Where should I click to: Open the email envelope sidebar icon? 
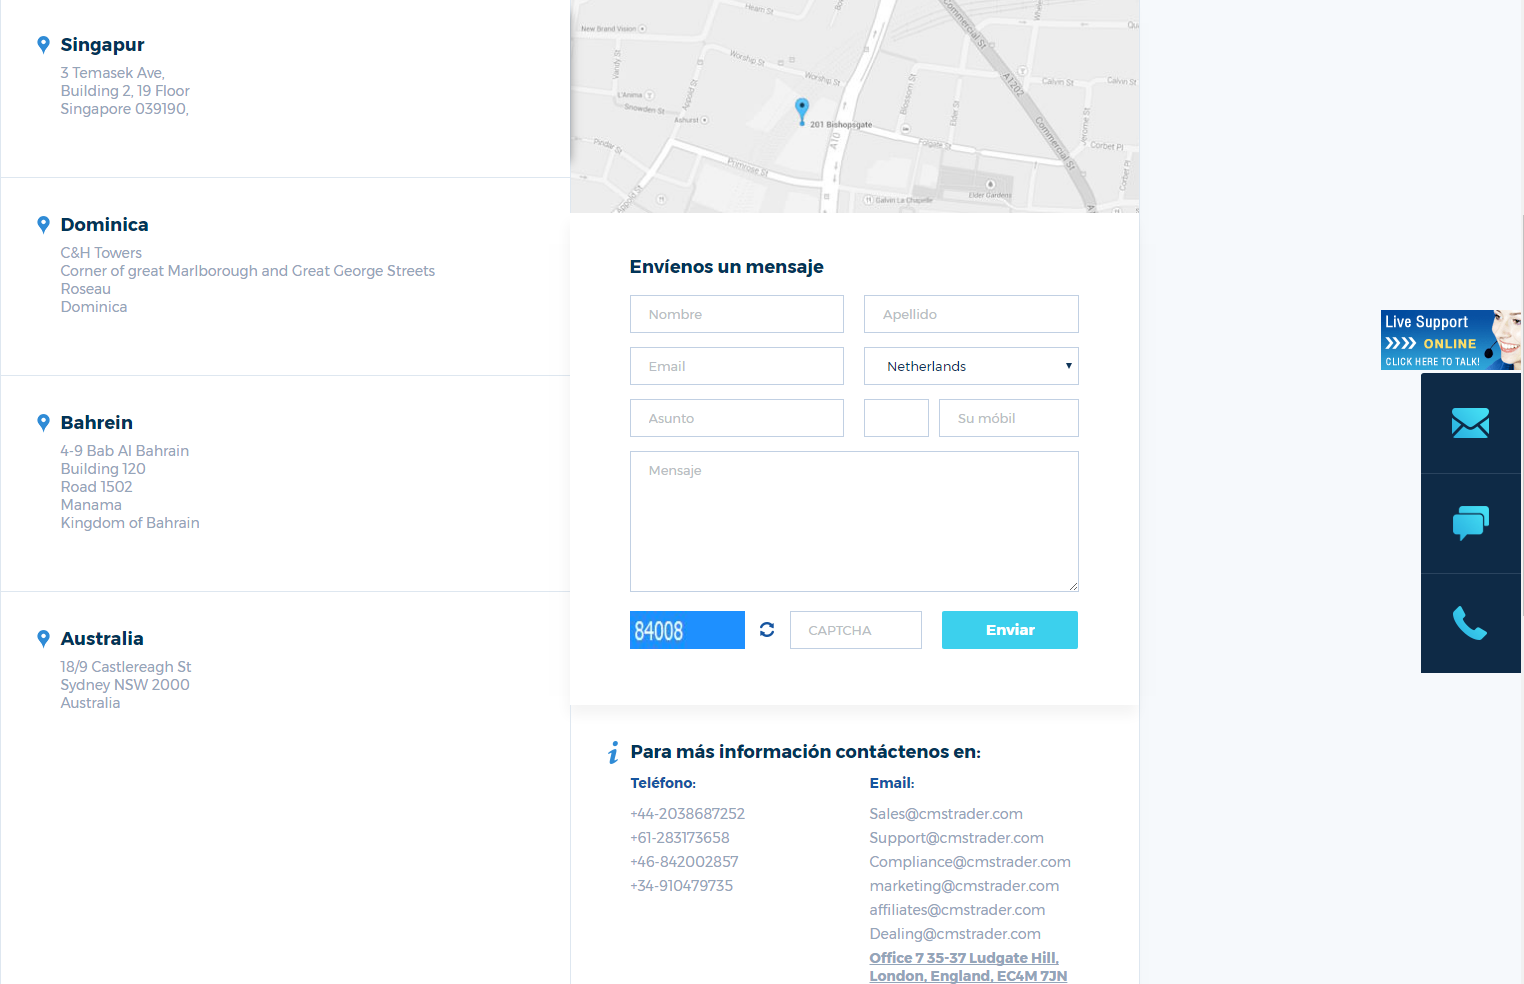click(x=1470, y=423)
